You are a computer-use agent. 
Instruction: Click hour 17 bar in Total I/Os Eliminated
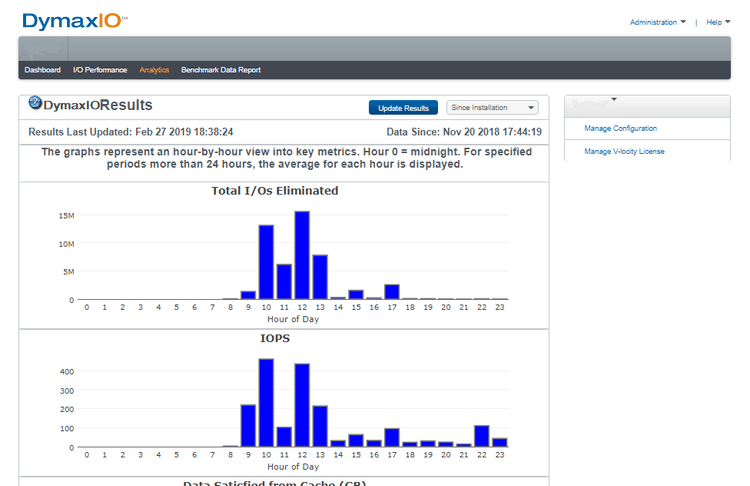[x=392, y=292]
